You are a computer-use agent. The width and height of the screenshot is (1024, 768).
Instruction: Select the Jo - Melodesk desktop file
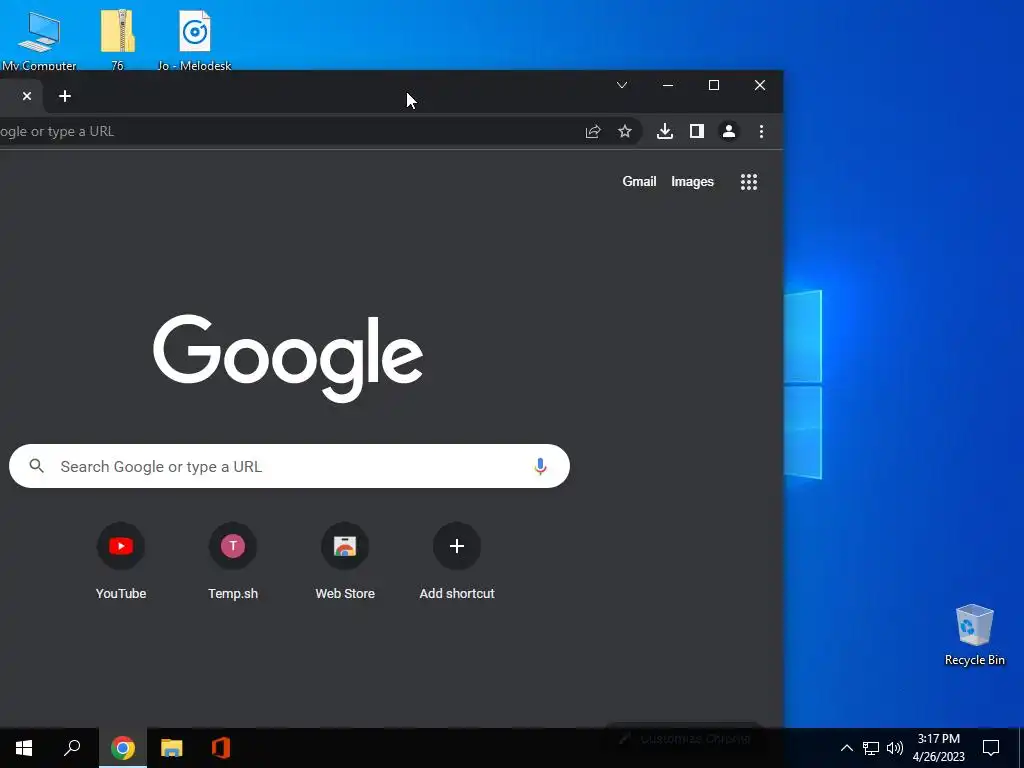(x=195, y=39)
